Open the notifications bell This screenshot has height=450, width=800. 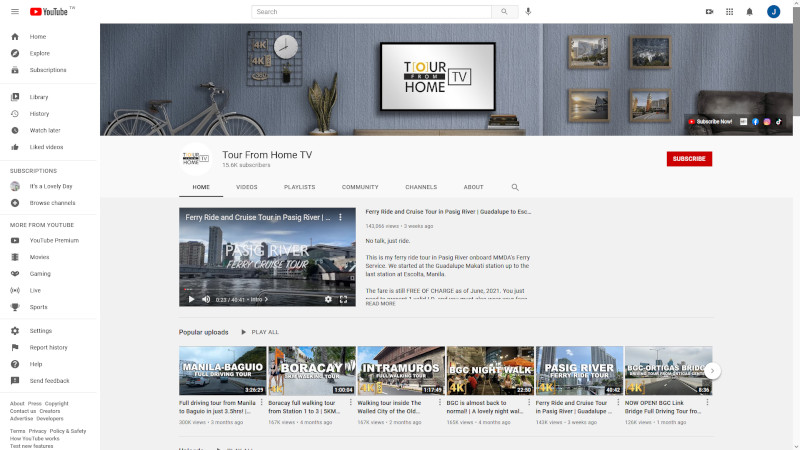(751, 12)
